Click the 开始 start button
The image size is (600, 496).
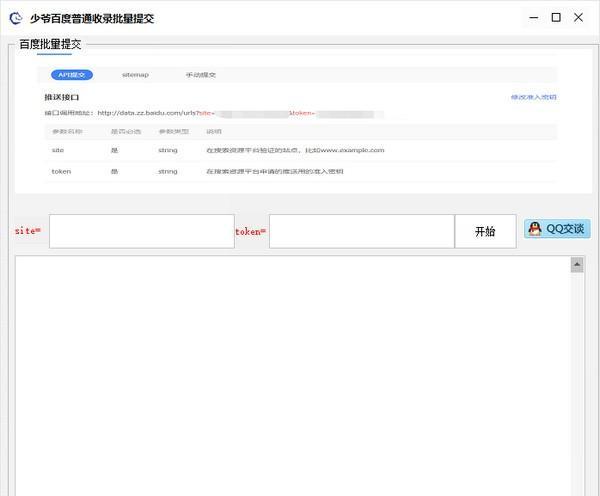pos(485,231)
